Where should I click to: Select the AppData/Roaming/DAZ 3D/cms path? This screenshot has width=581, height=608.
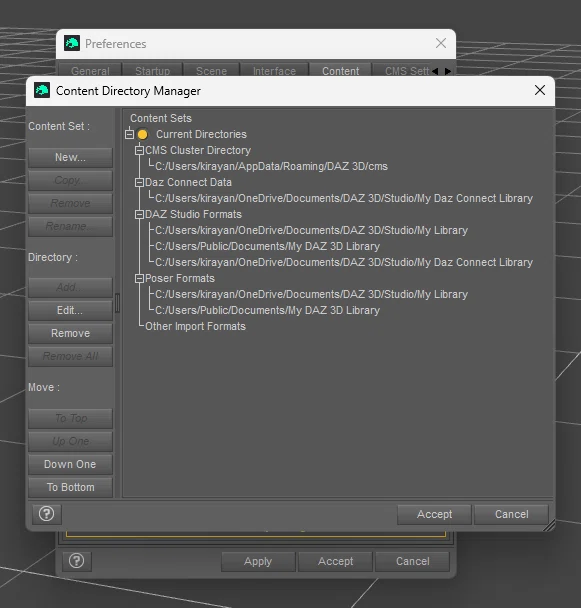pyautogui.click(x=271, y=166)
